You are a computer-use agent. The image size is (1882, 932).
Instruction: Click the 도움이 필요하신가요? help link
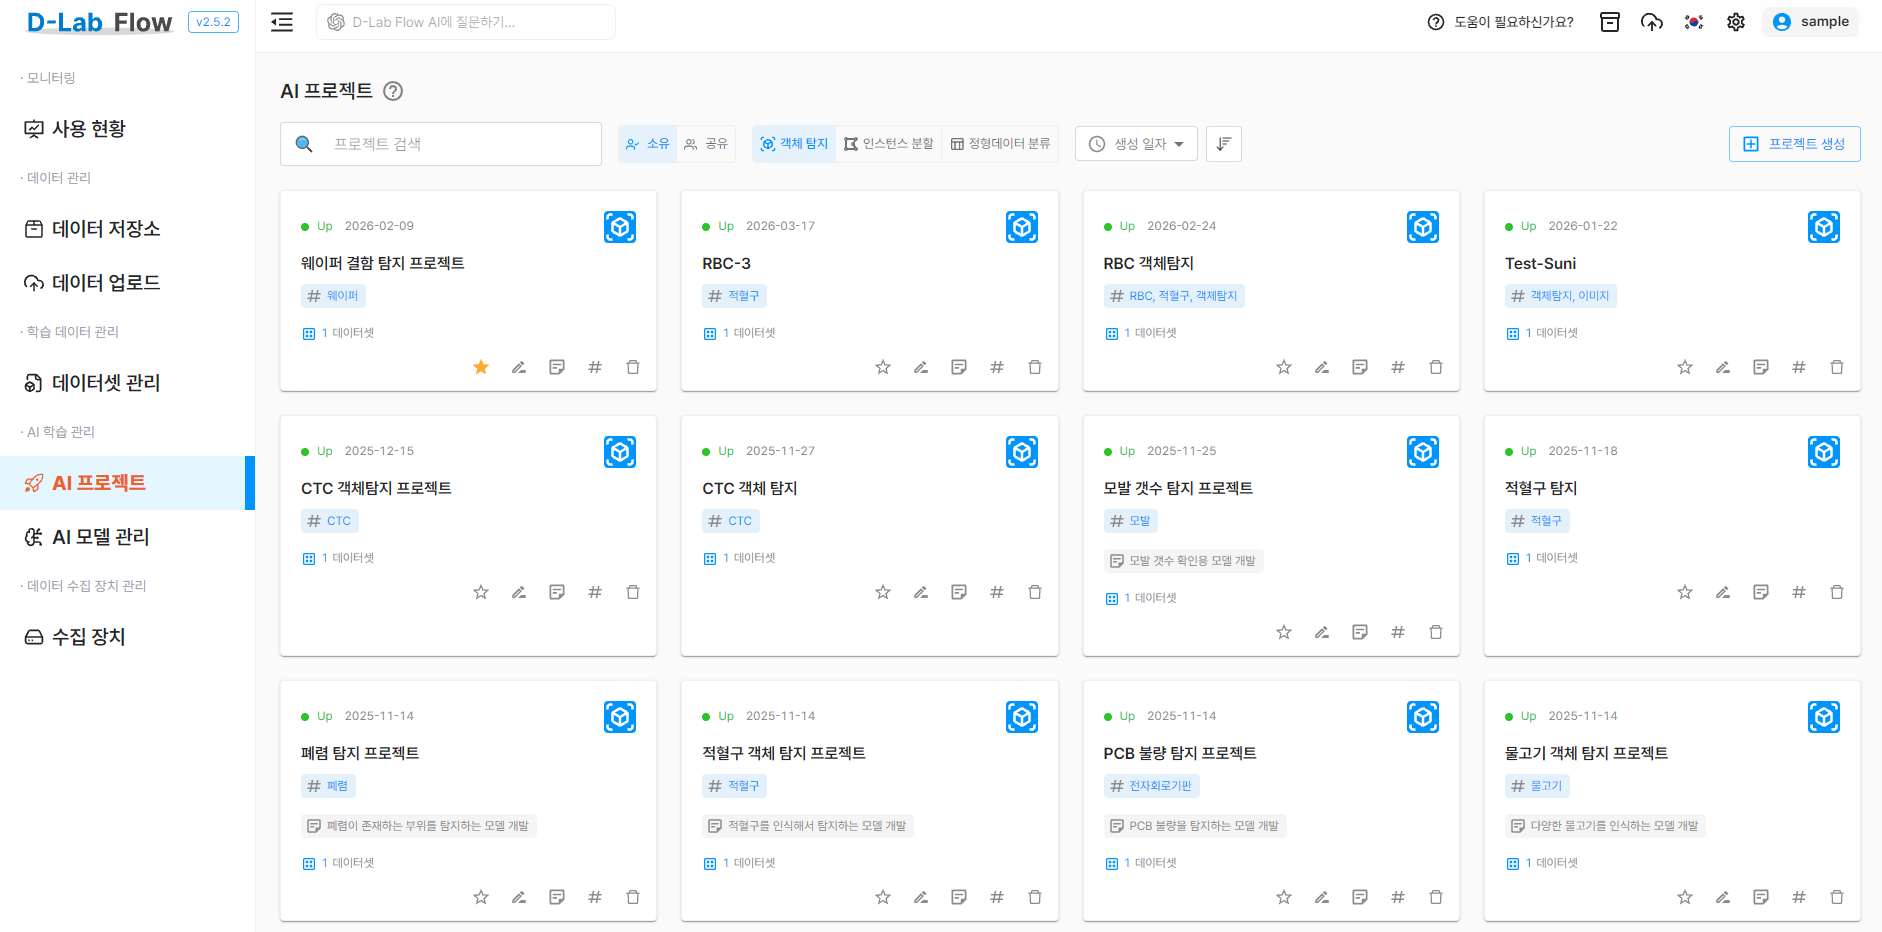1500,22
